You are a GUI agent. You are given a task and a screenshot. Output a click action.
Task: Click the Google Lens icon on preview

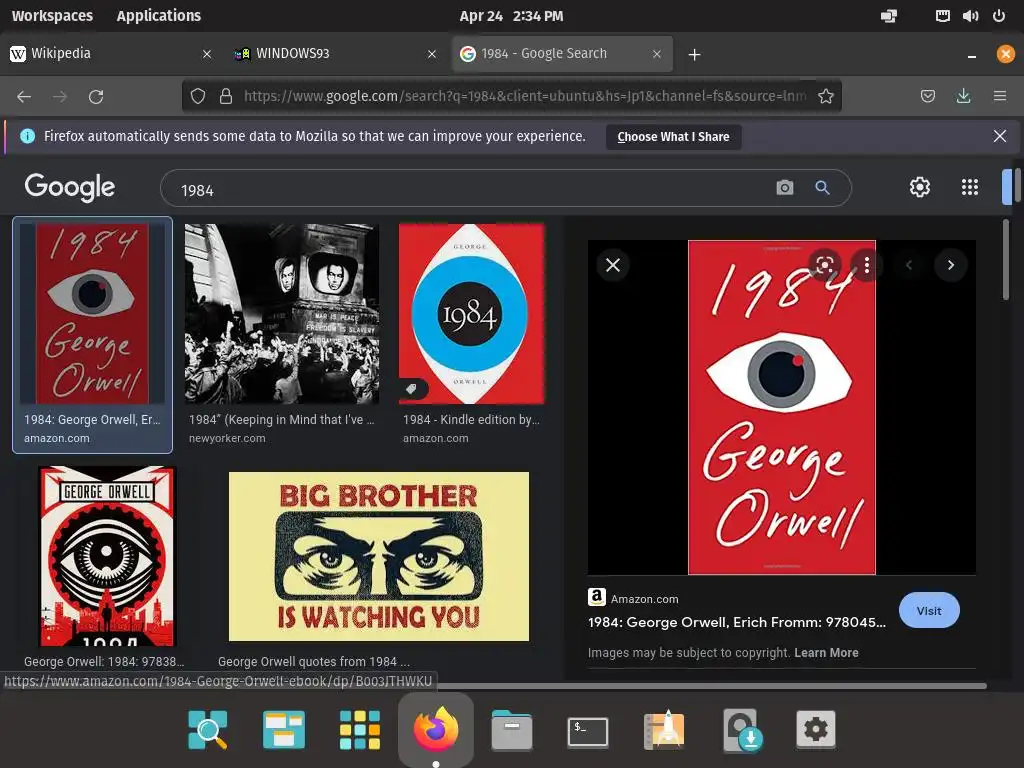coord(825,265)
